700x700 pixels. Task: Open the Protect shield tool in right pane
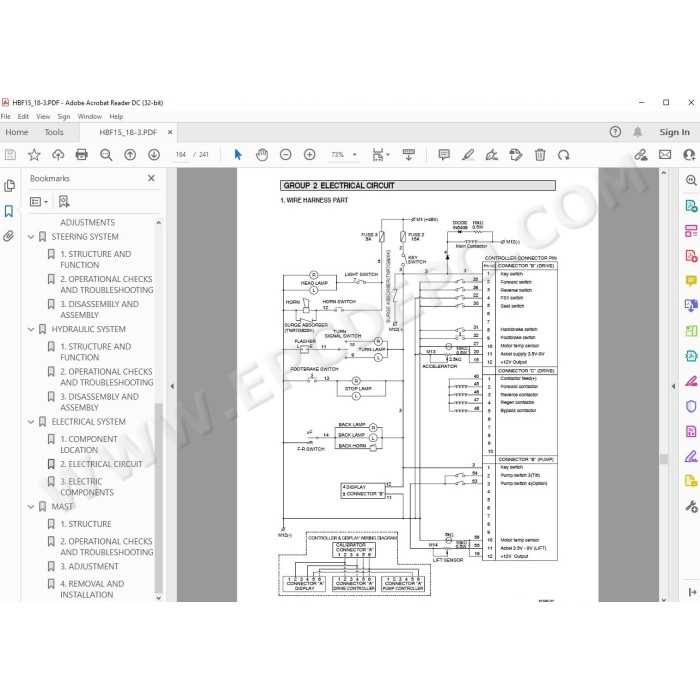pos(691,406)
